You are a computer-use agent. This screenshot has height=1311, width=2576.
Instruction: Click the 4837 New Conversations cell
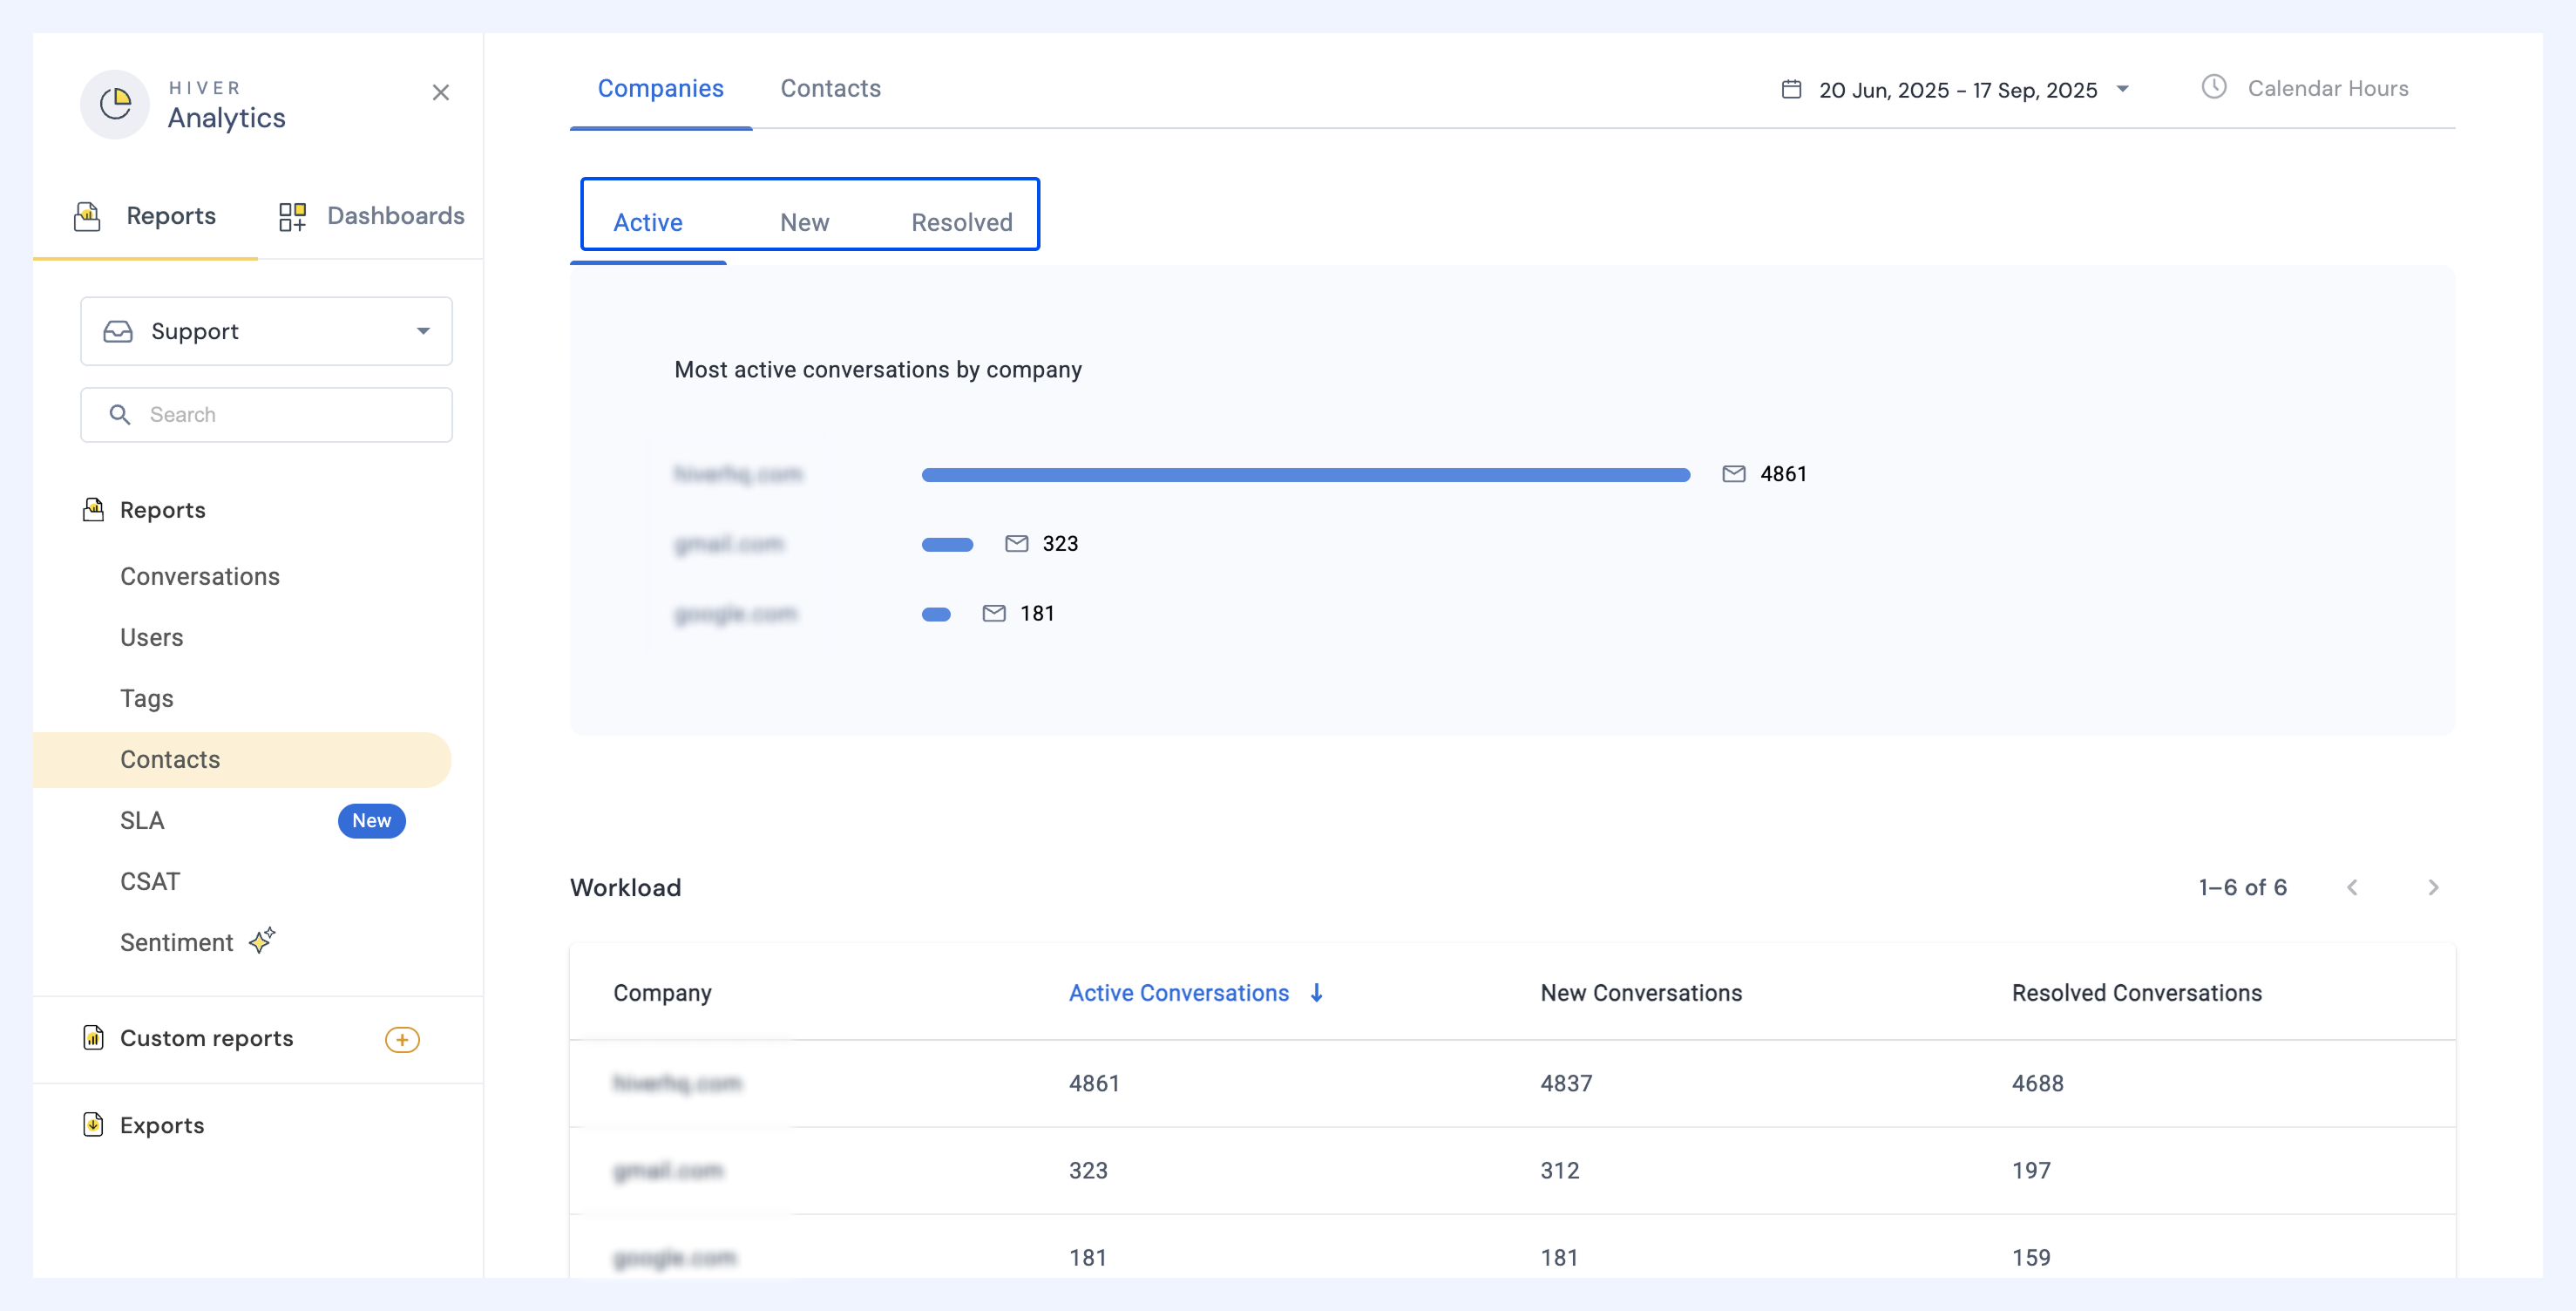tap(1566, 1084)
